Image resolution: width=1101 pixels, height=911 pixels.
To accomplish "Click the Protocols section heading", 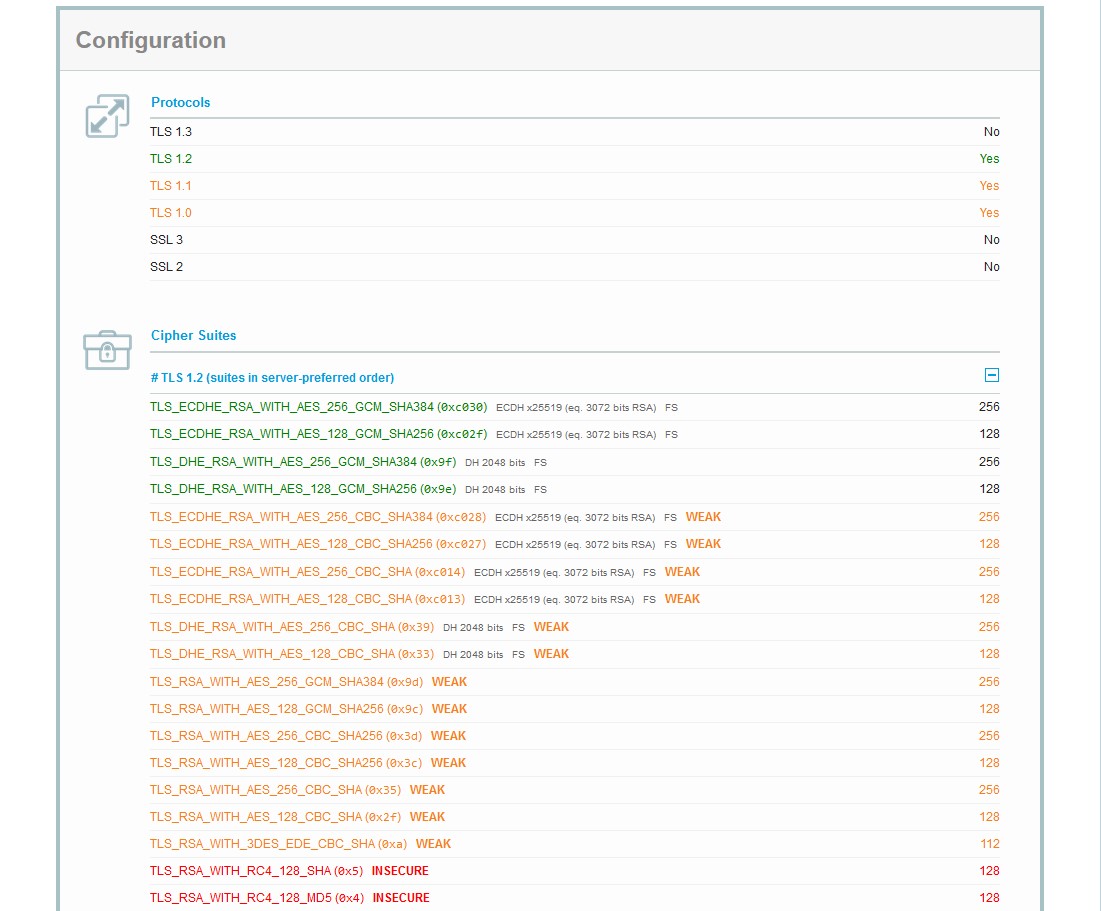I will coord(180,103).
